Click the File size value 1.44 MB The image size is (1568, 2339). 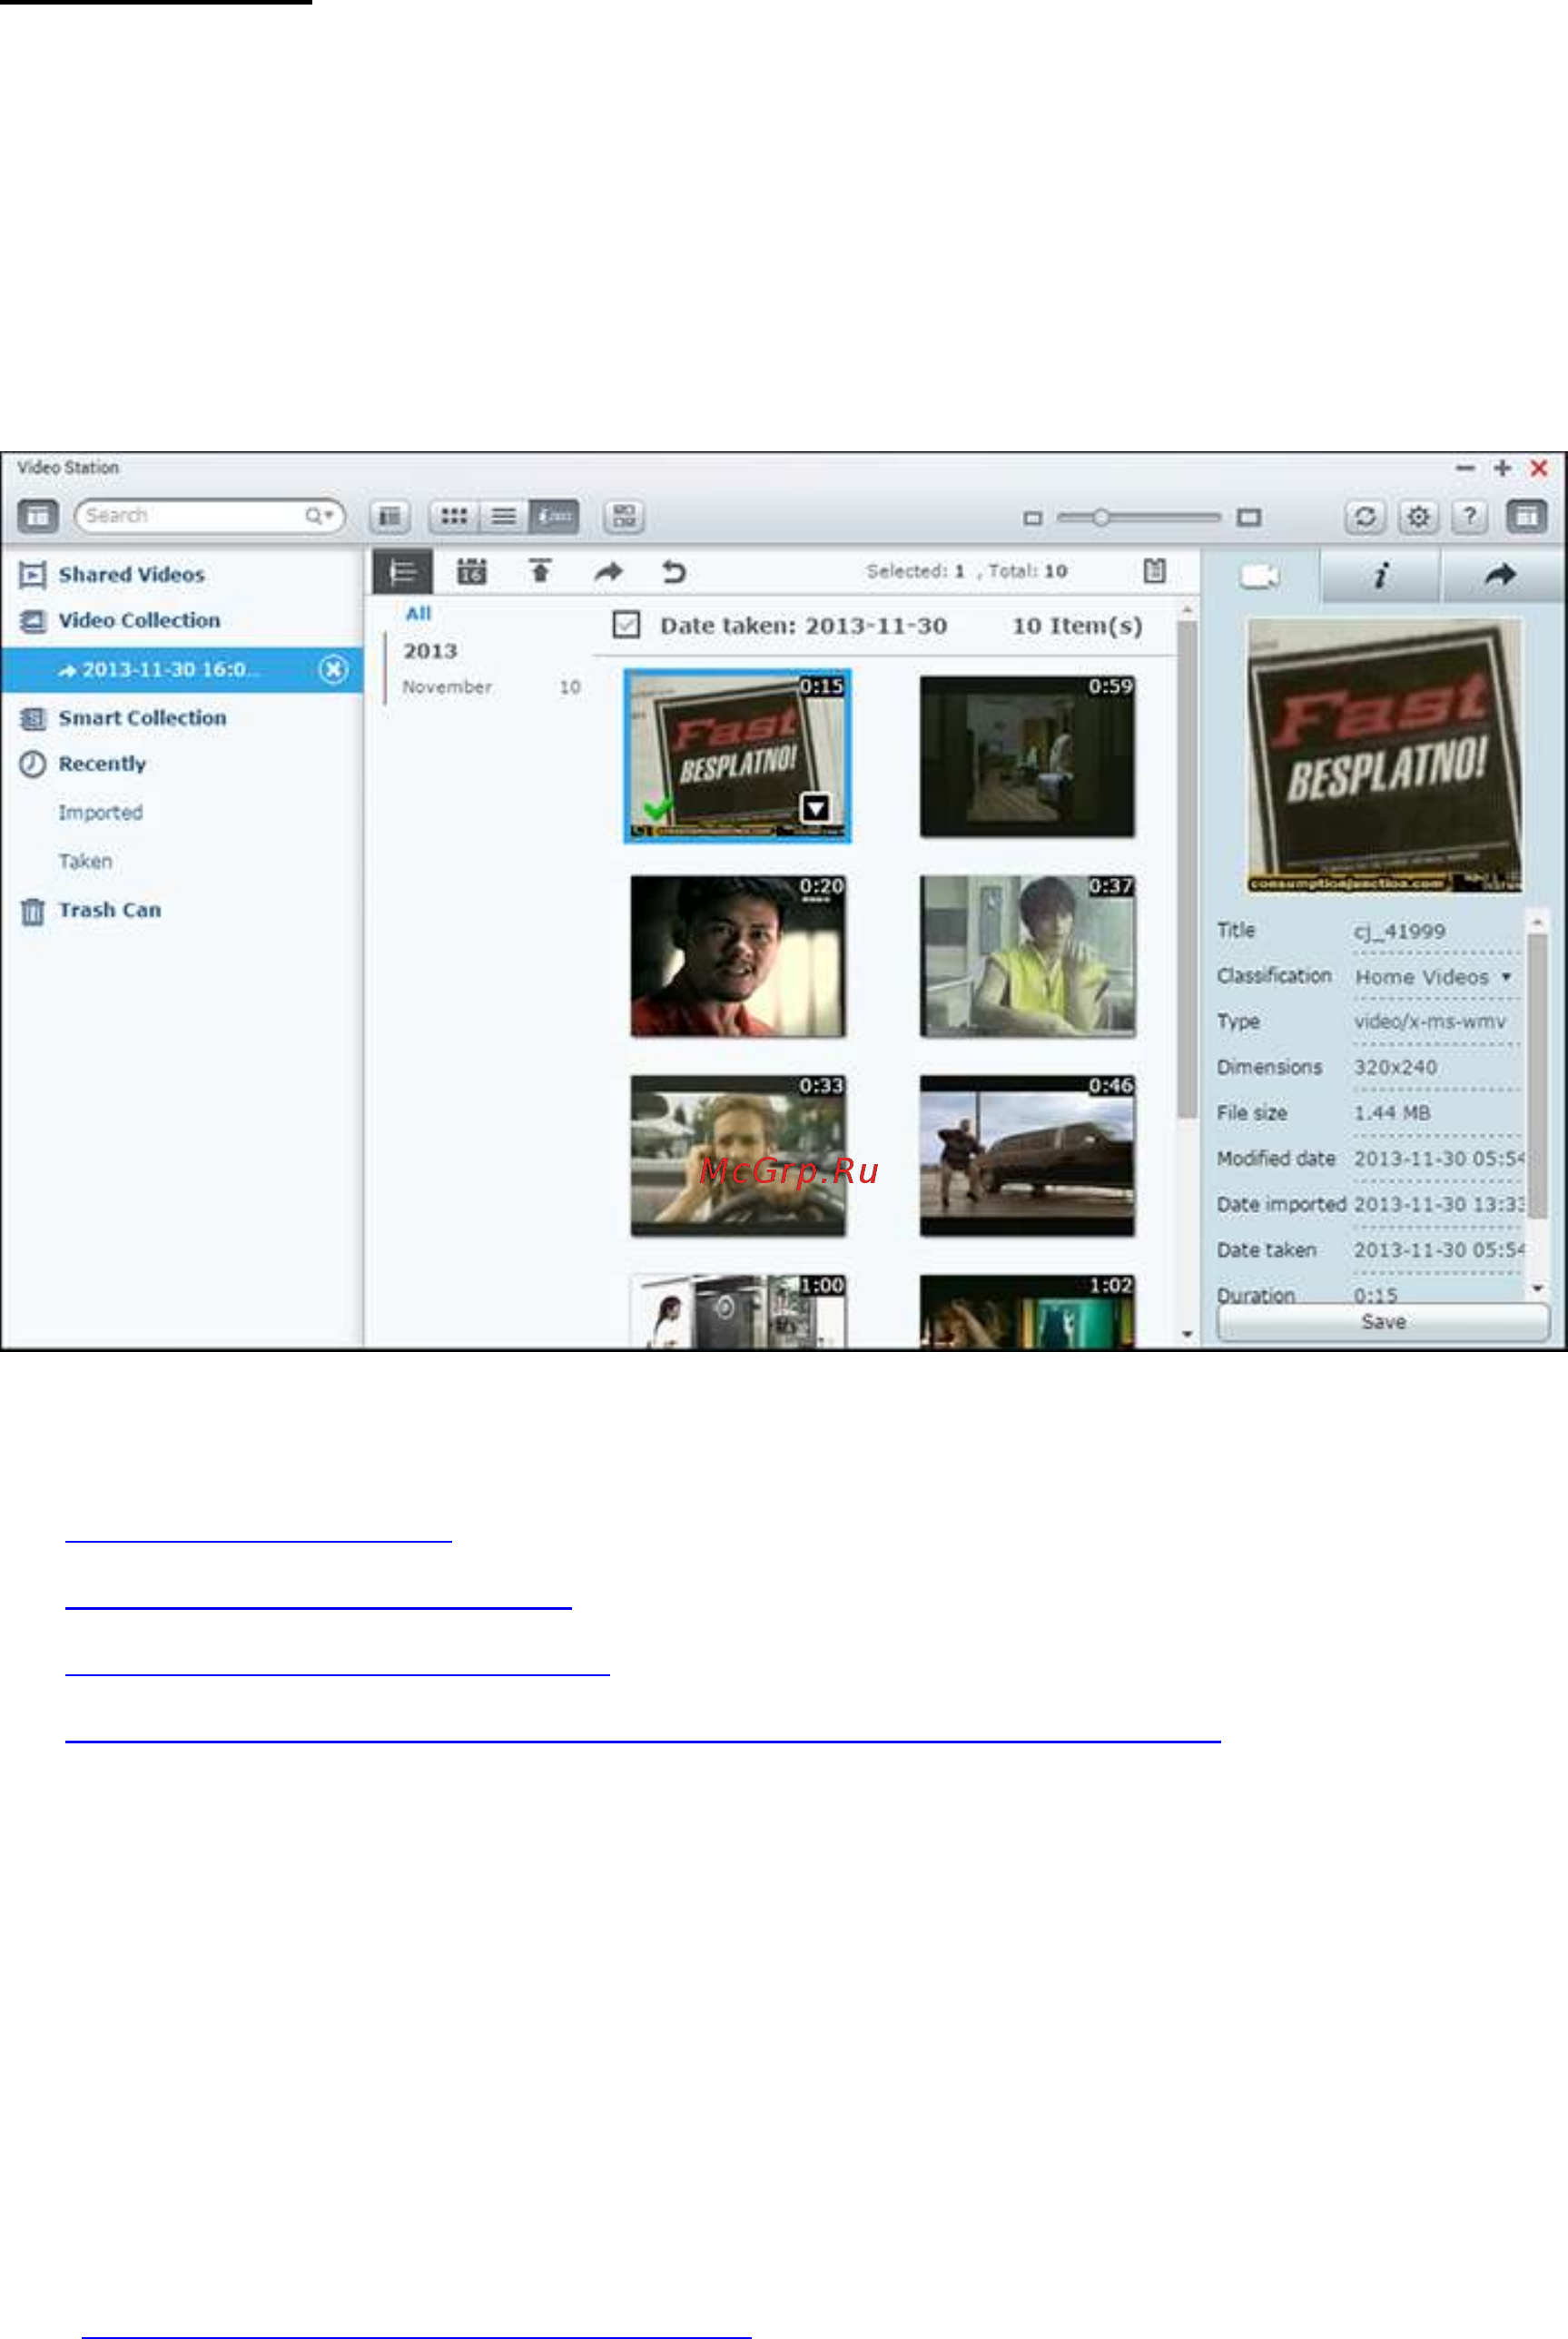pos(1392,1113)
